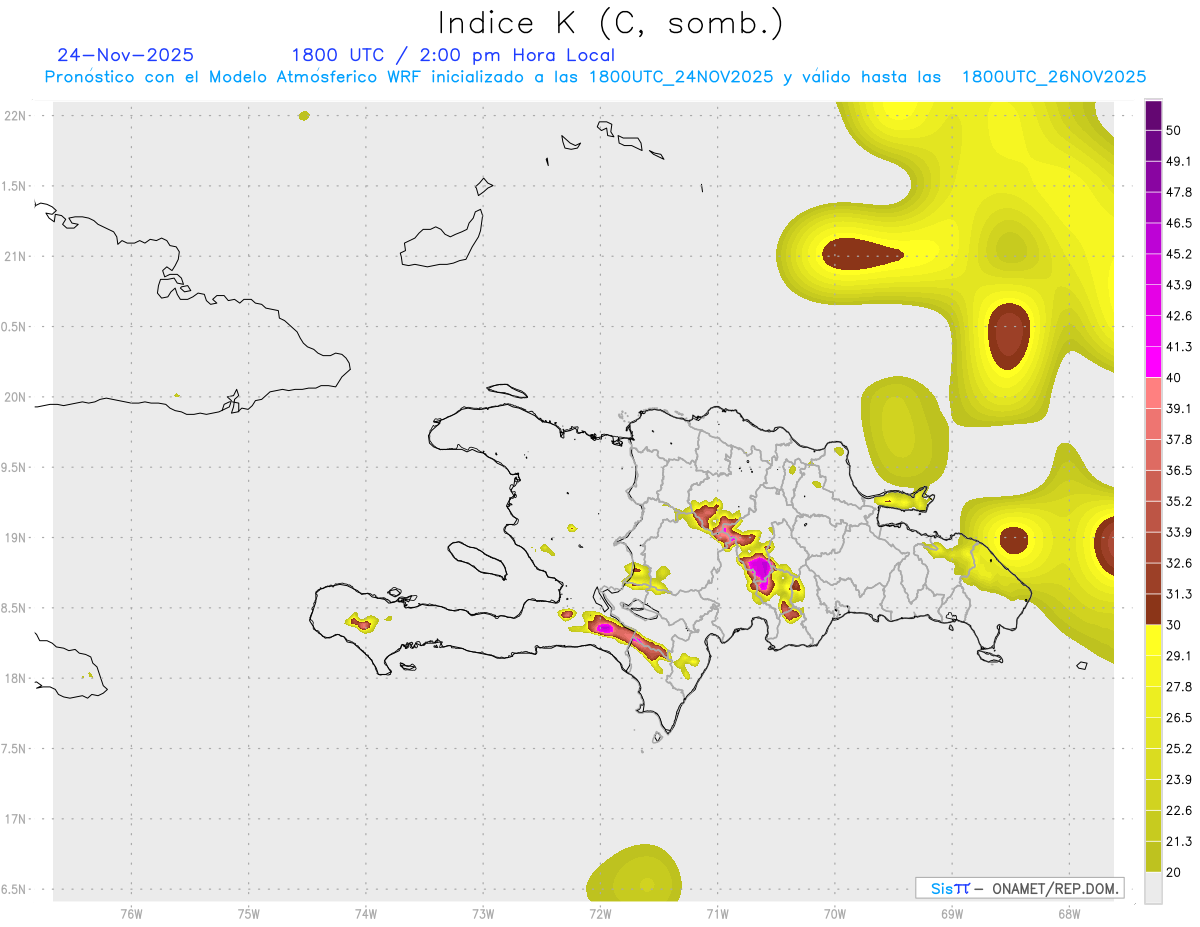Click the "19N" latitude label

(14, 538)
